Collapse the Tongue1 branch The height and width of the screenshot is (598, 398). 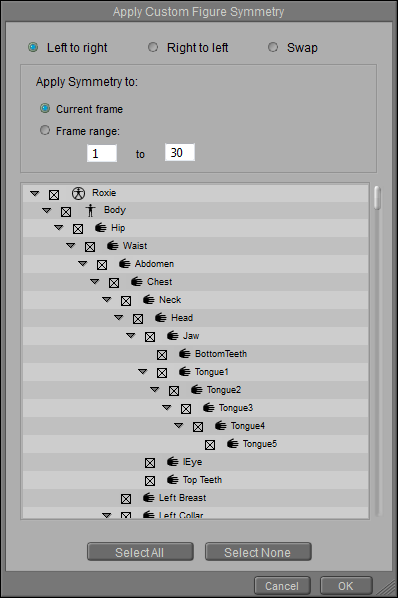coord(143,371)
